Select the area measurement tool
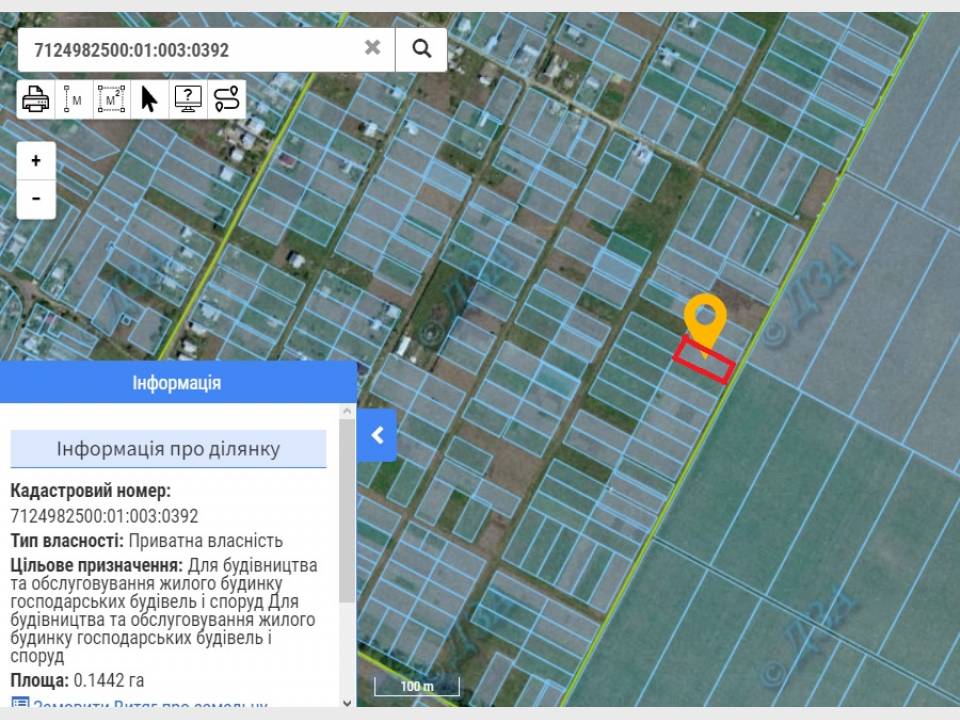 click(111, 99)
